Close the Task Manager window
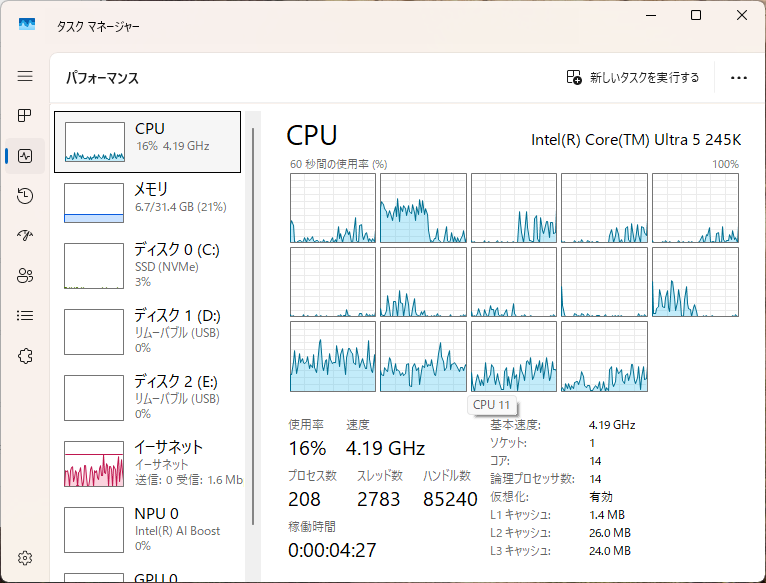 pos(742,16)
